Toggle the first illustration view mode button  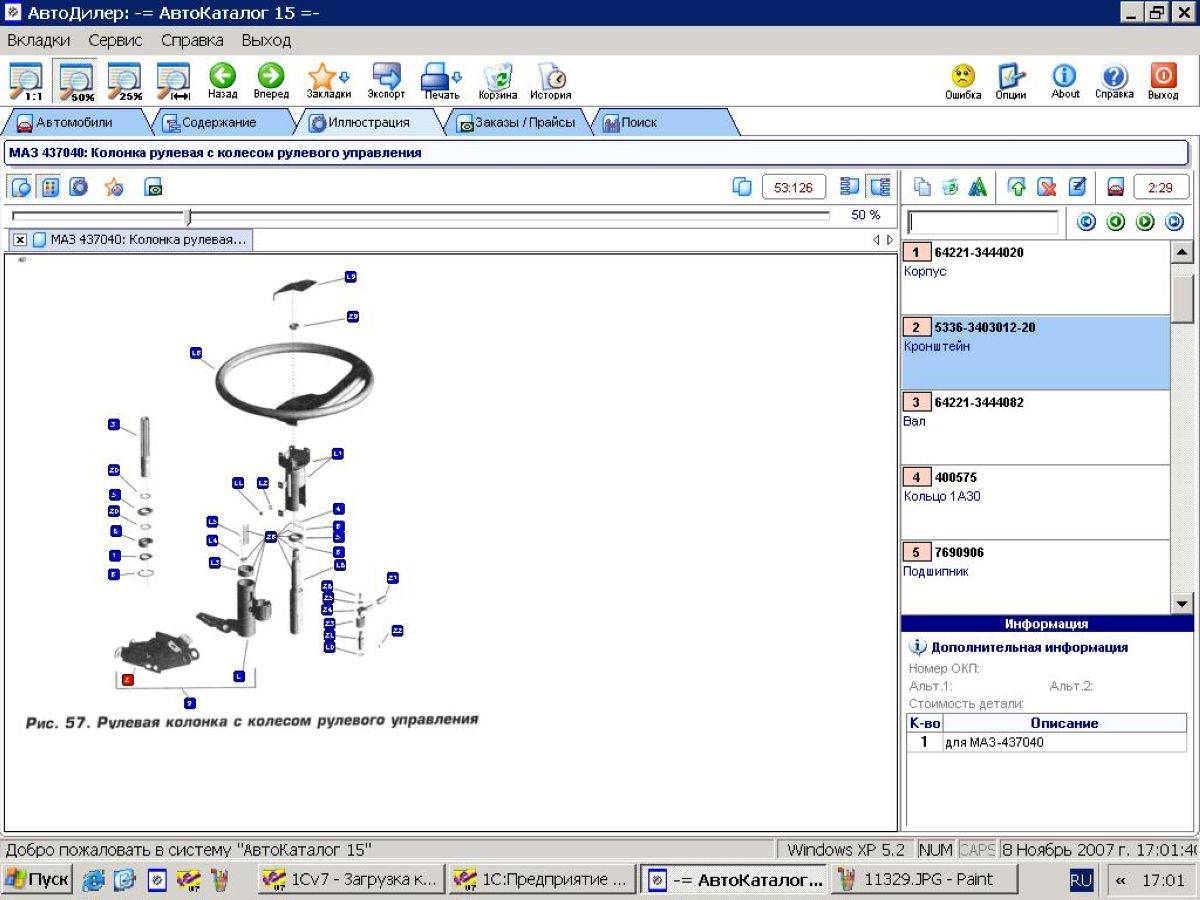[x=21, y=187]
